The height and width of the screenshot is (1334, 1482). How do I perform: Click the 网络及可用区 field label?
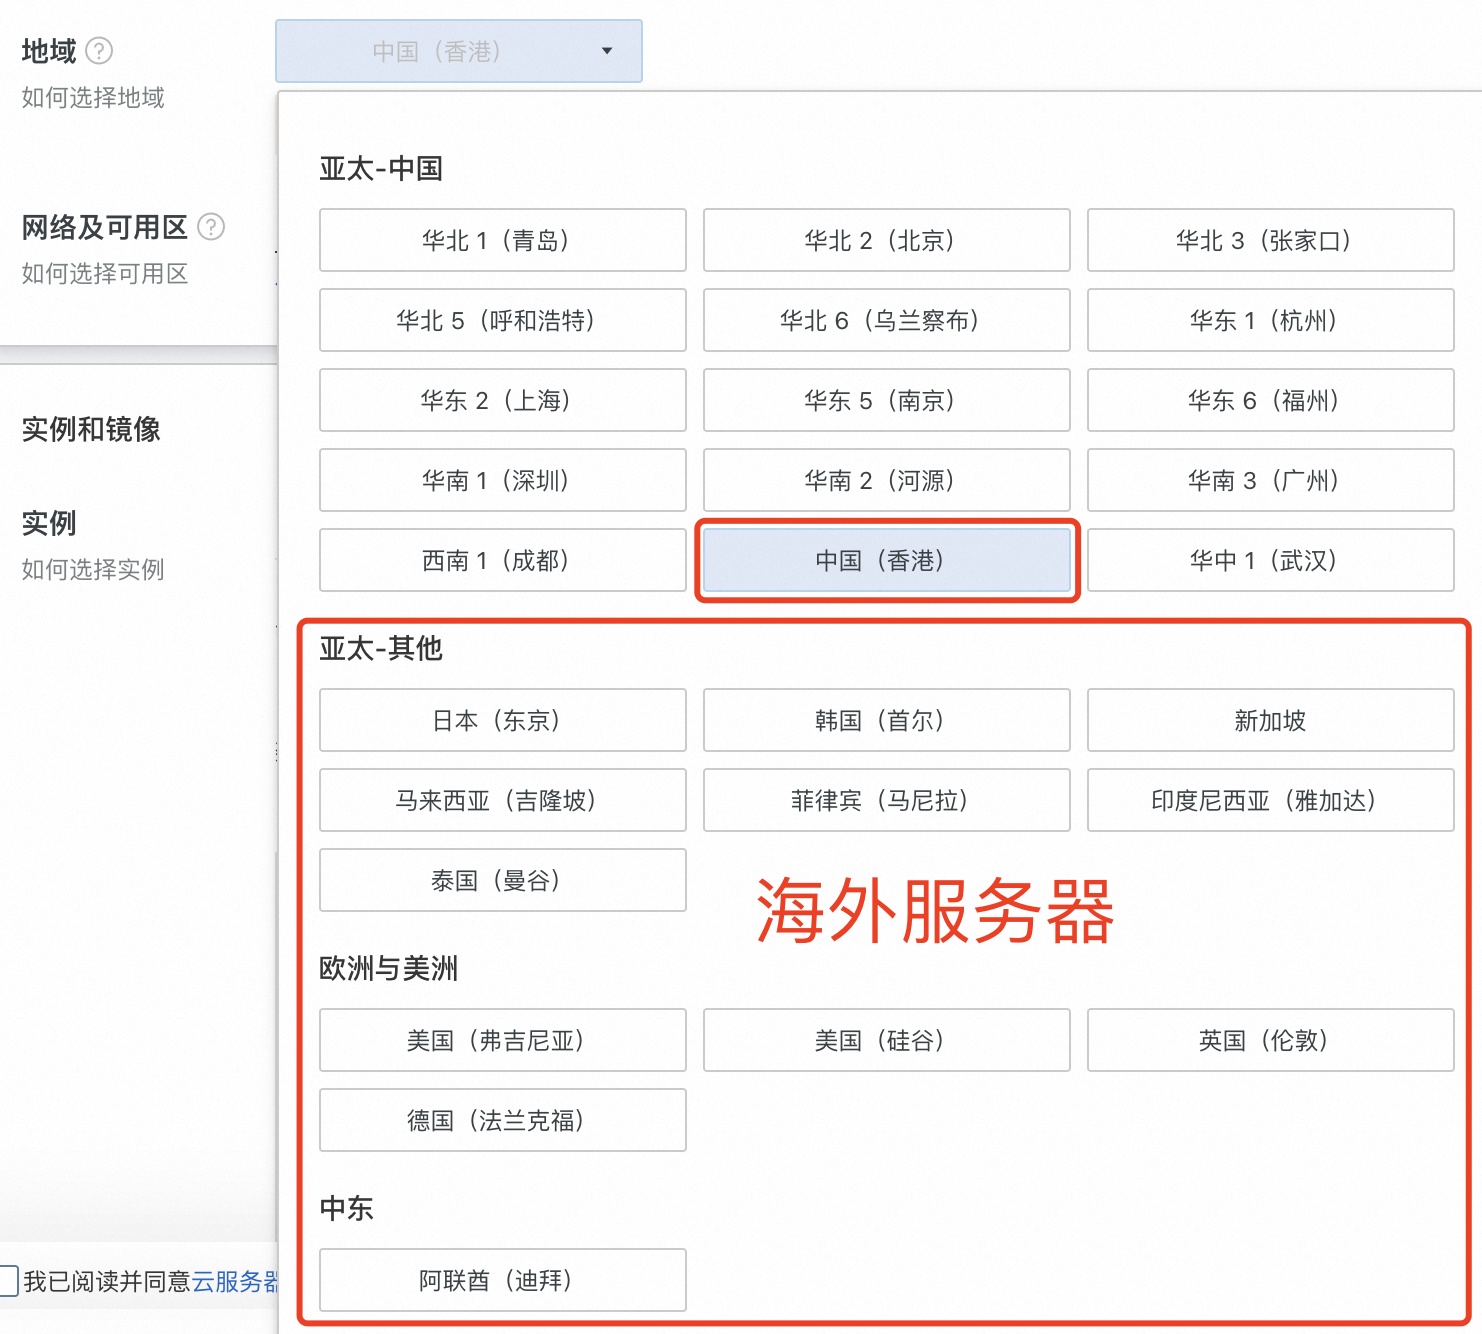(105, 227)
